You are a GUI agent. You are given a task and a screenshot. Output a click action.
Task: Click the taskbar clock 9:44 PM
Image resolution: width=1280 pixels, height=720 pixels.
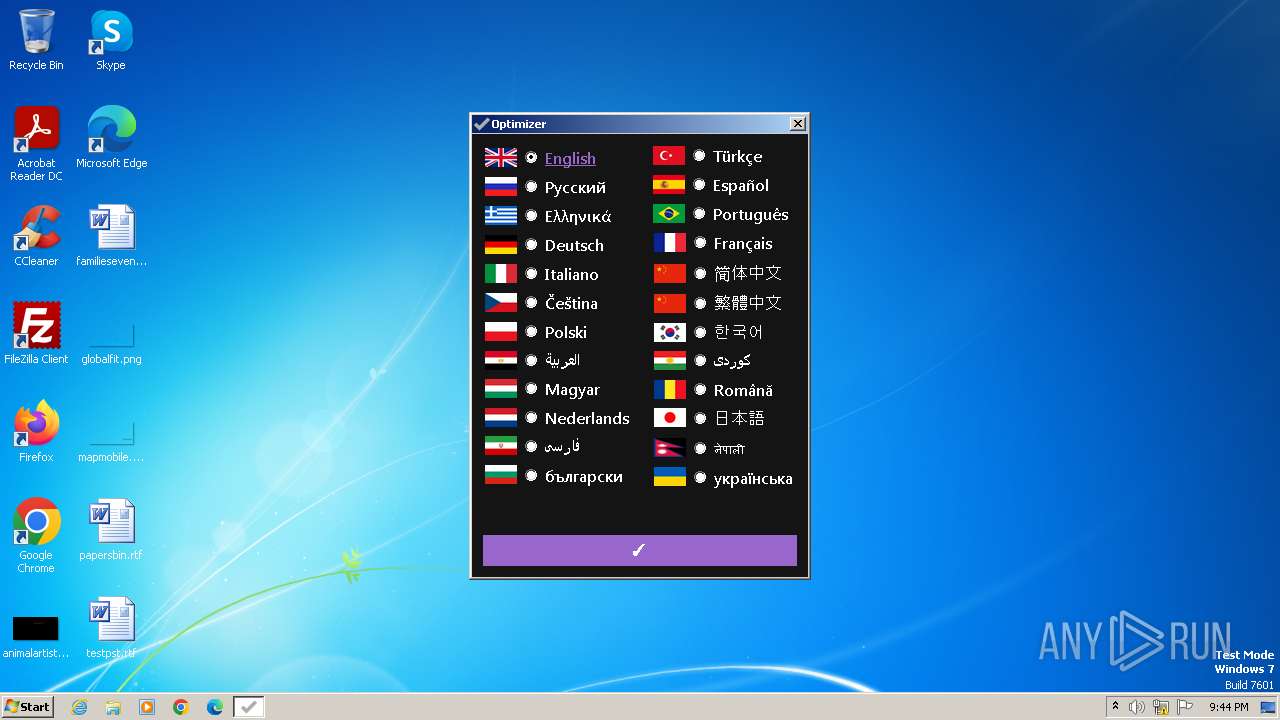pyautogui.click(x=1228, y=707)
